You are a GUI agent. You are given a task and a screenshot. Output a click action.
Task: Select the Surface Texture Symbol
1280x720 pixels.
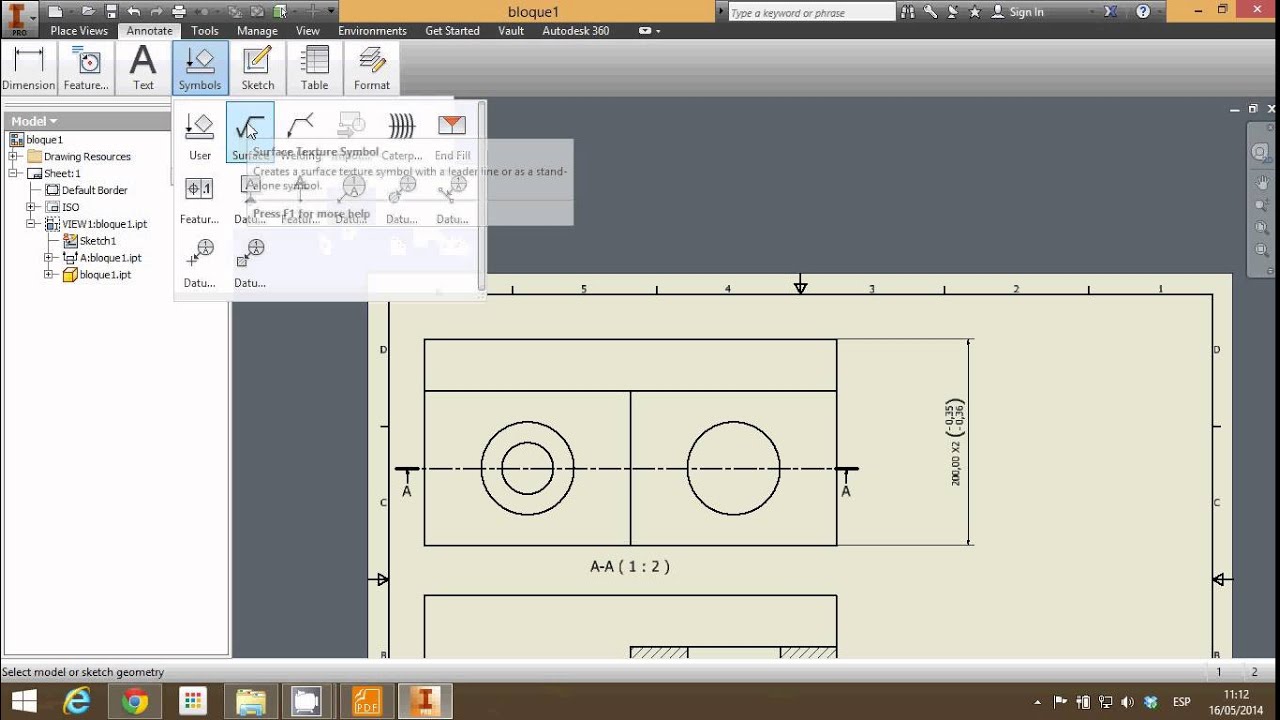(x=249, y=133)
